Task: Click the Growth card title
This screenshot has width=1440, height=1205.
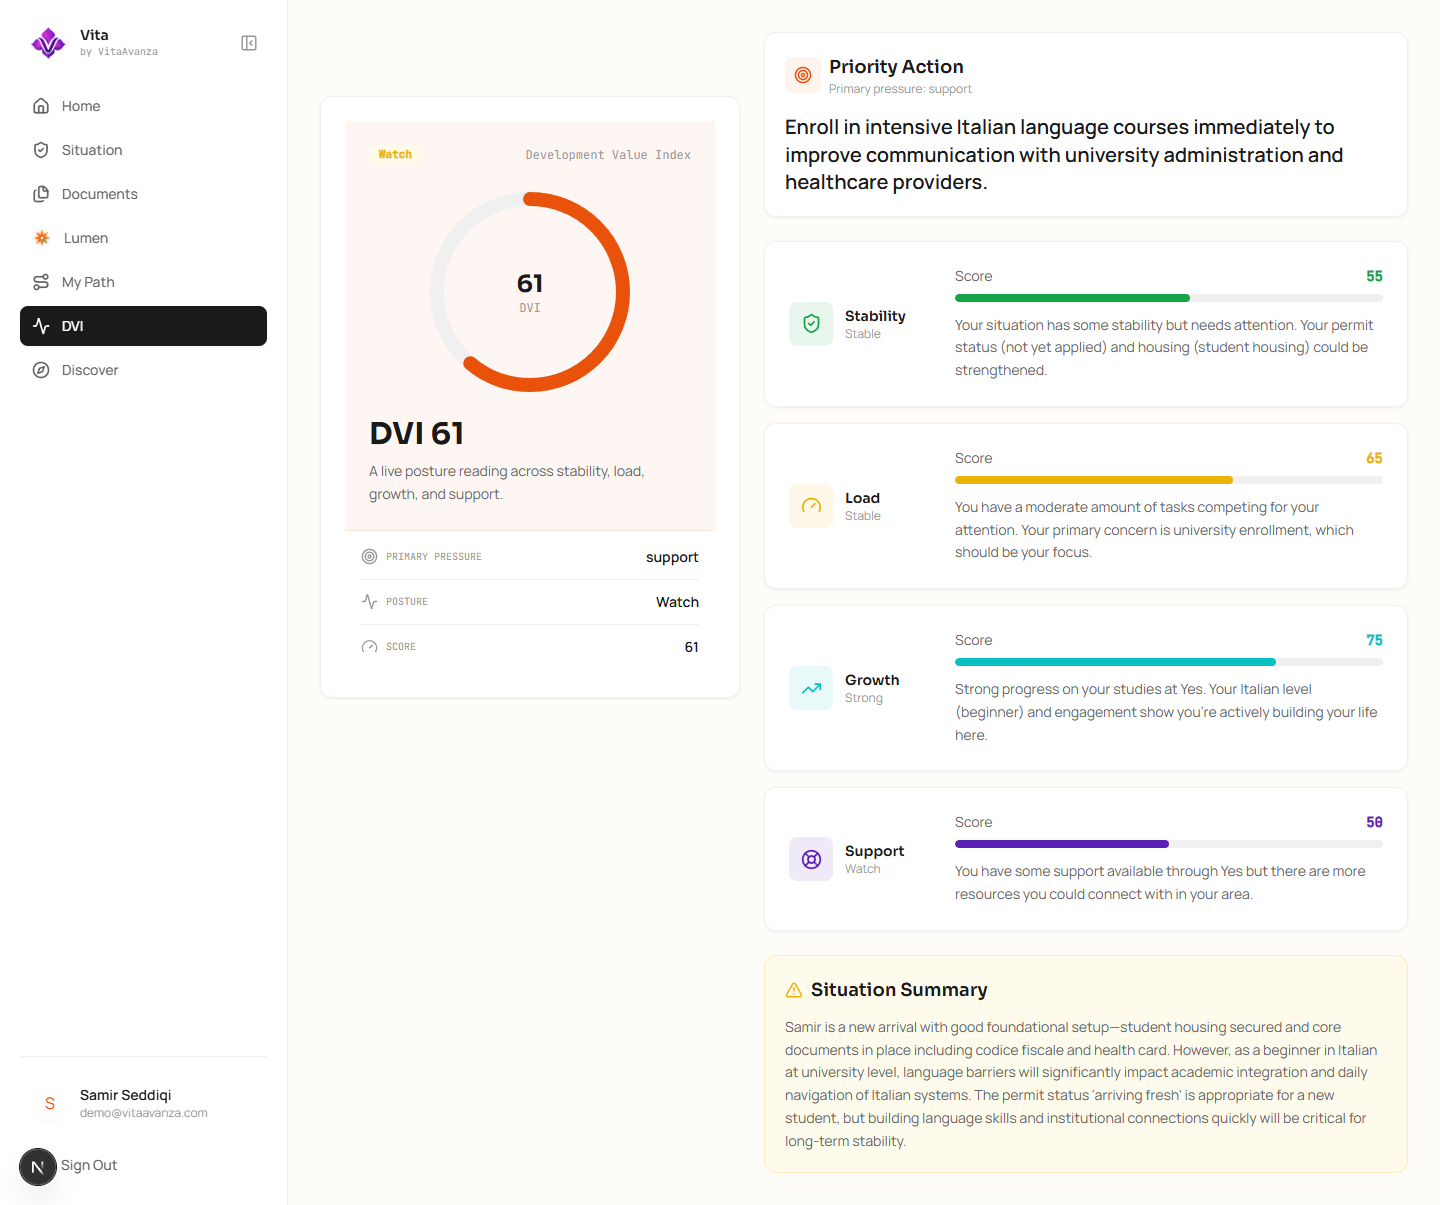Action: (872, 680)
